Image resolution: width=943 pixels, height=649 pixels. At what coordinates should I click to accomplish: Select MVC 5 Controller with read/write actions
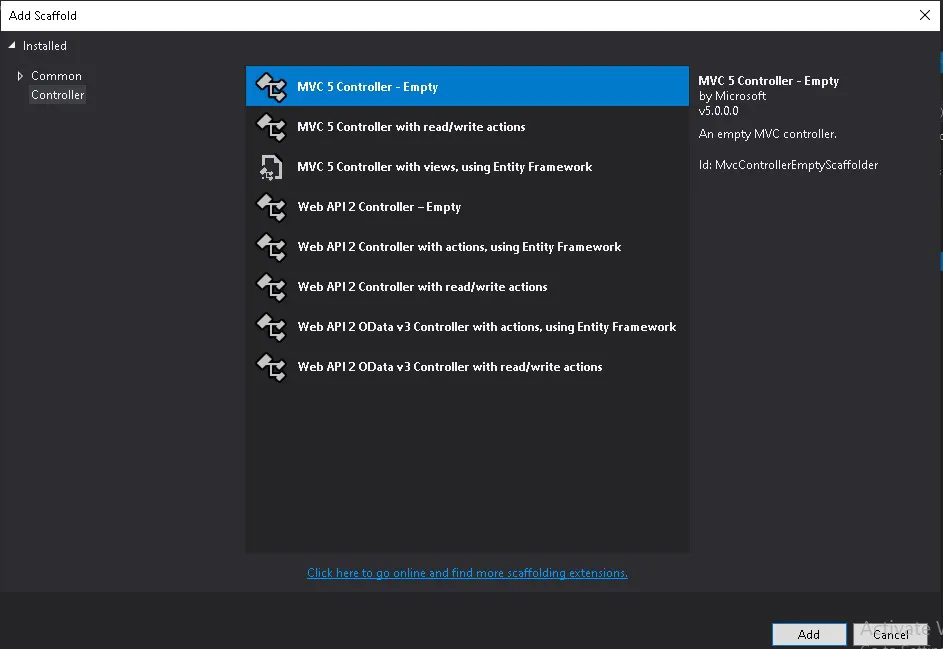point(467,126)
